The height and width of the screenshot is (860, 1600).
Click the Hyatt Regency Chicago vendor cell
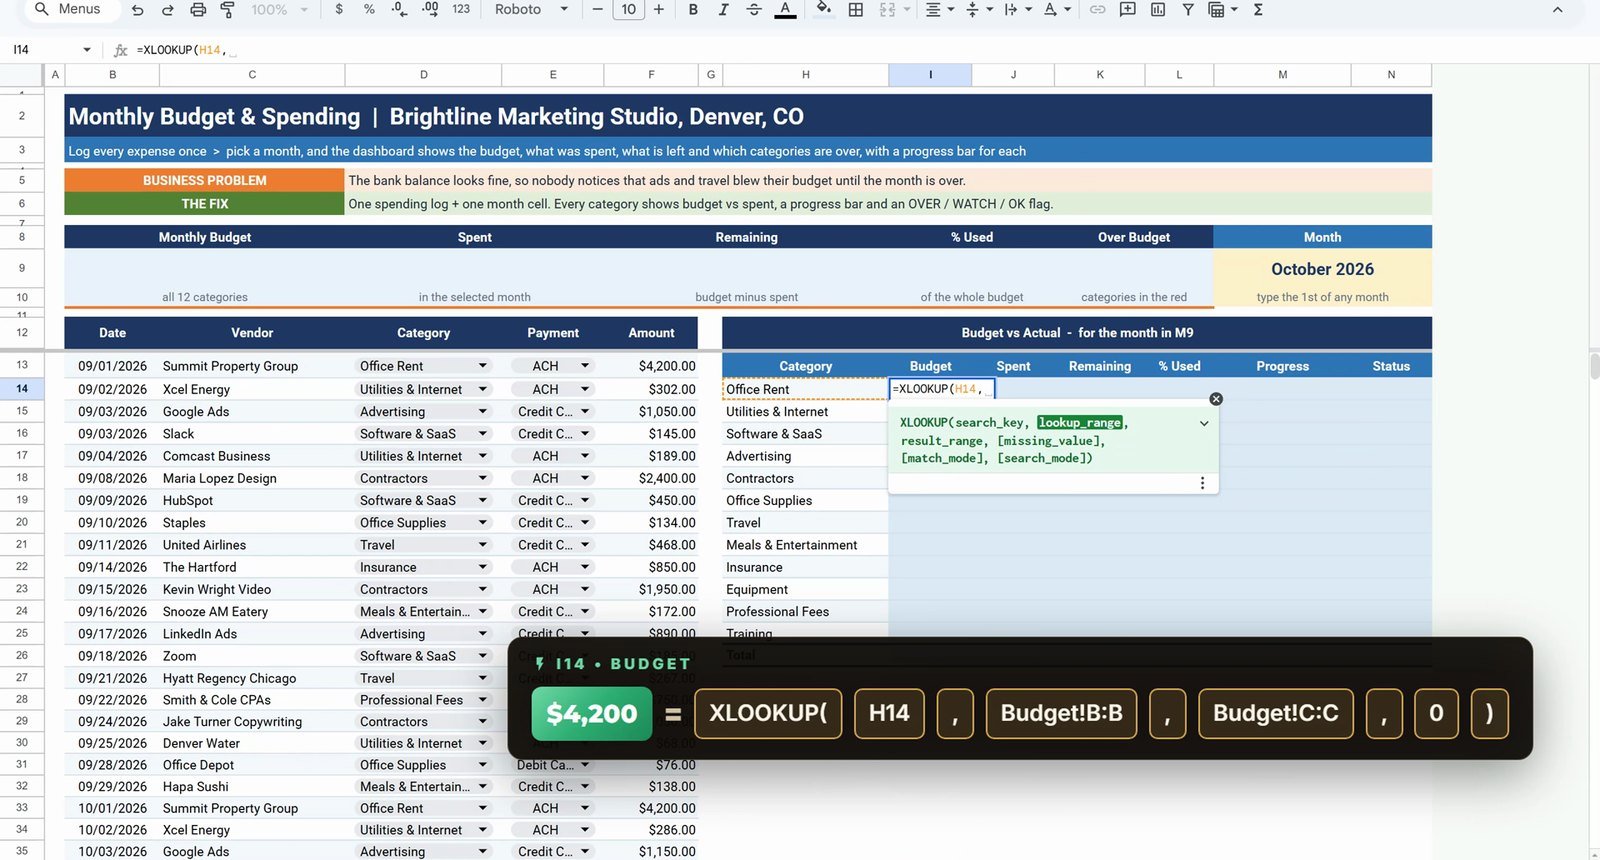pyautogui.click(x=252, y=678)
